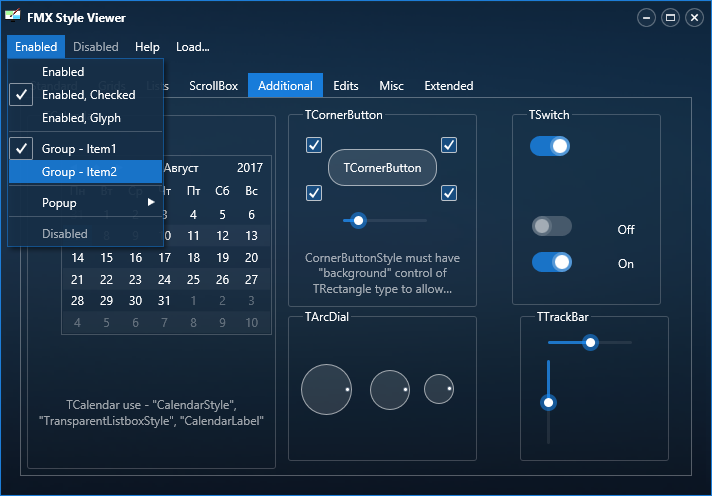Click the Вс weekday header in calendar
712x496 pixels.
point(252,191)
